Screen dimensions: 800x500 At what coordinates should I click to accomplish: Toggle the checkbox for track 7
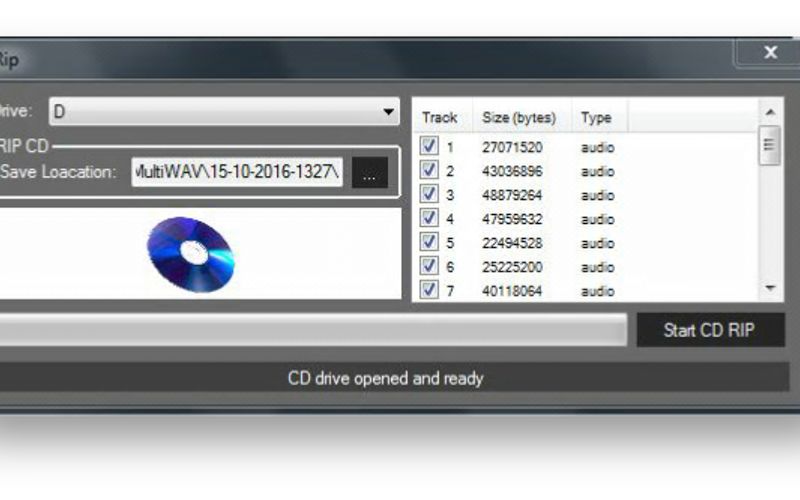pos(429,290)
